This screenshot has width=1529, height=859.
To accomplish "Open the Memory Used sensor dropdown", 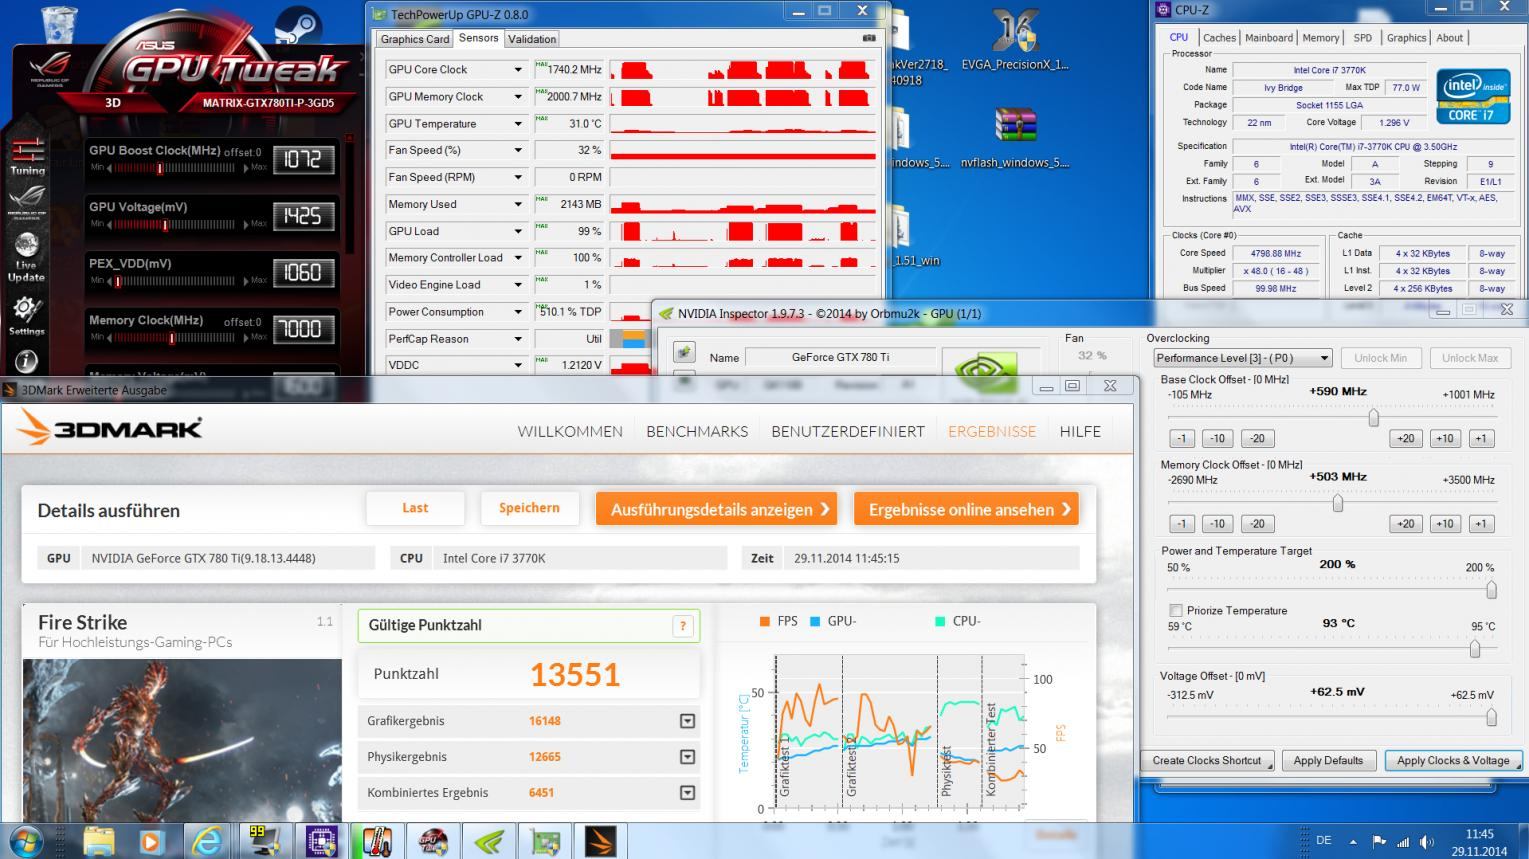I will 518,205.
